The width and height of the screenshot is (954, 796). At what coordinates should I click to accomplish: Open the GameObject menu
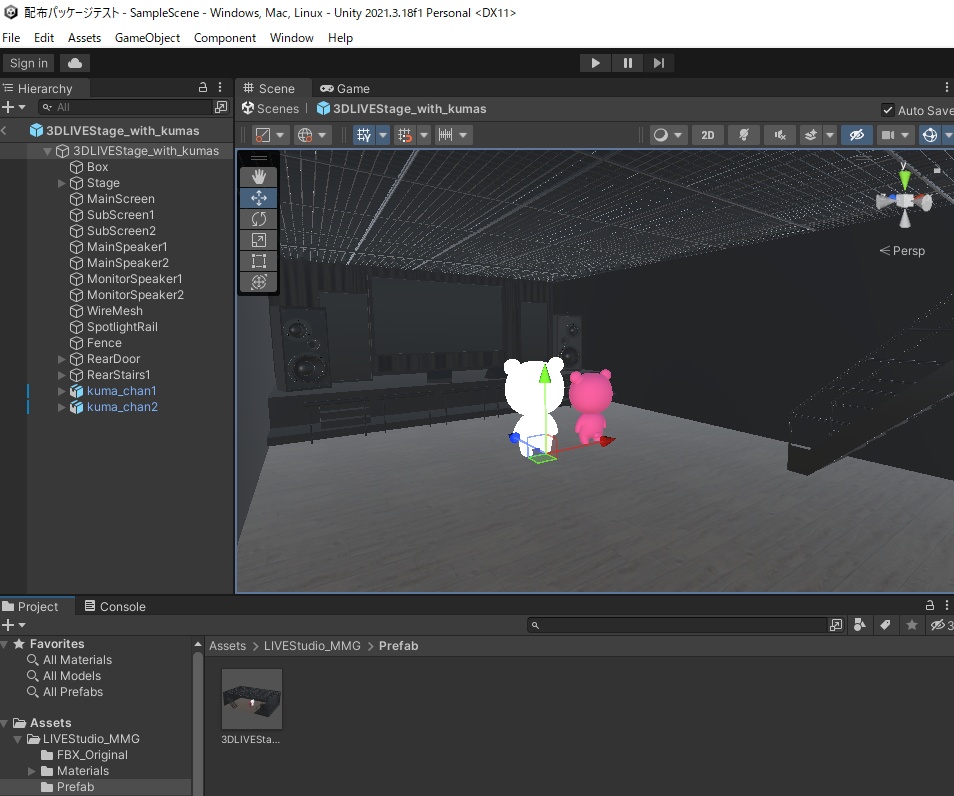pyautogui.click(x=147, y=38)
